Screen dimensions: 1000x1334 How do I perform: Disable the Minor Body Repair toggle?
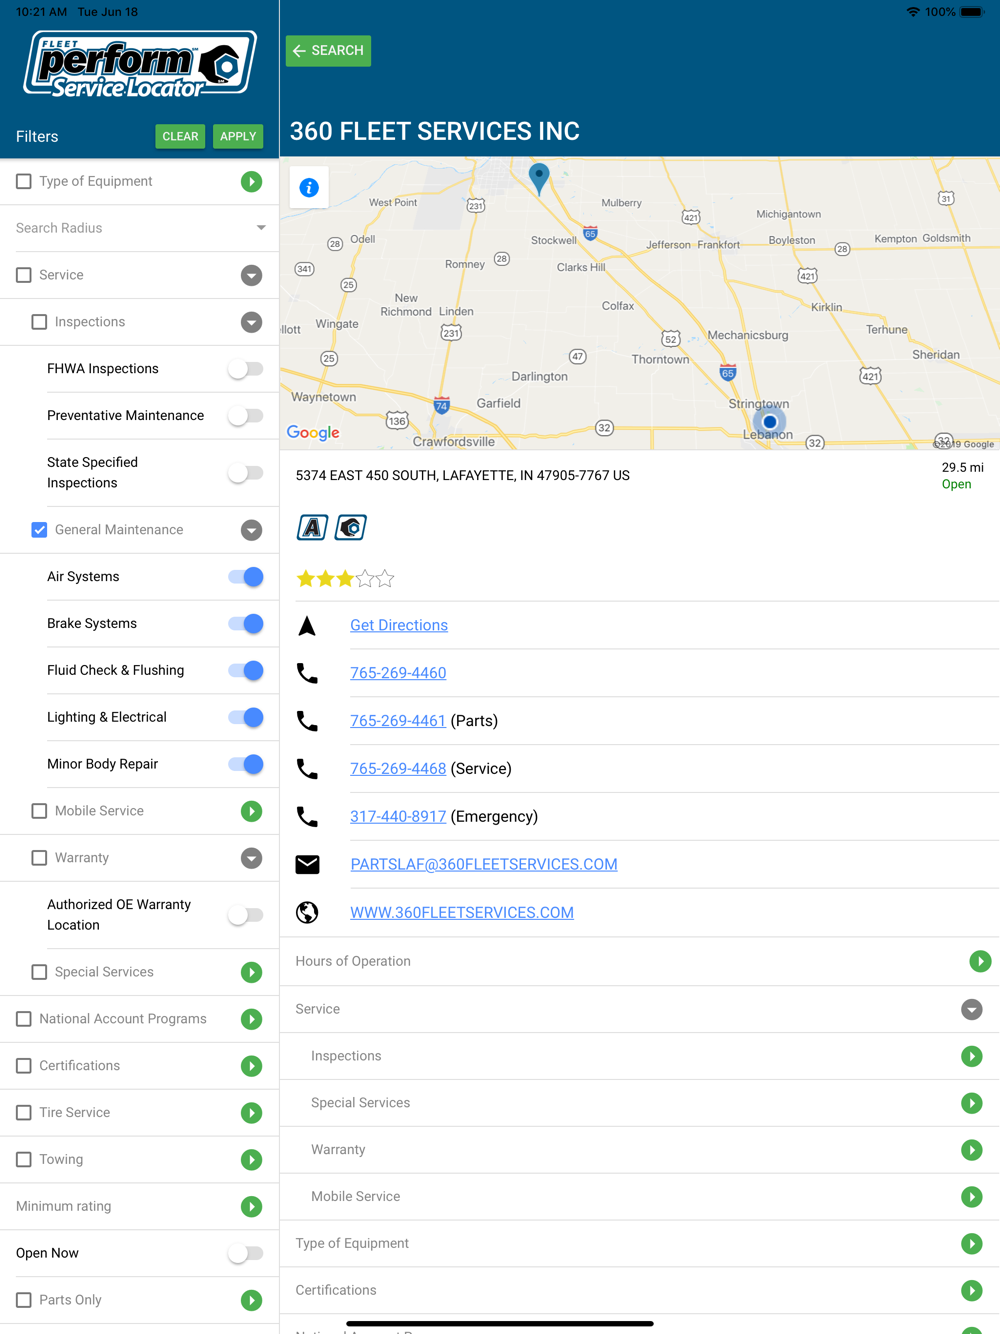(x=245, y=764)
